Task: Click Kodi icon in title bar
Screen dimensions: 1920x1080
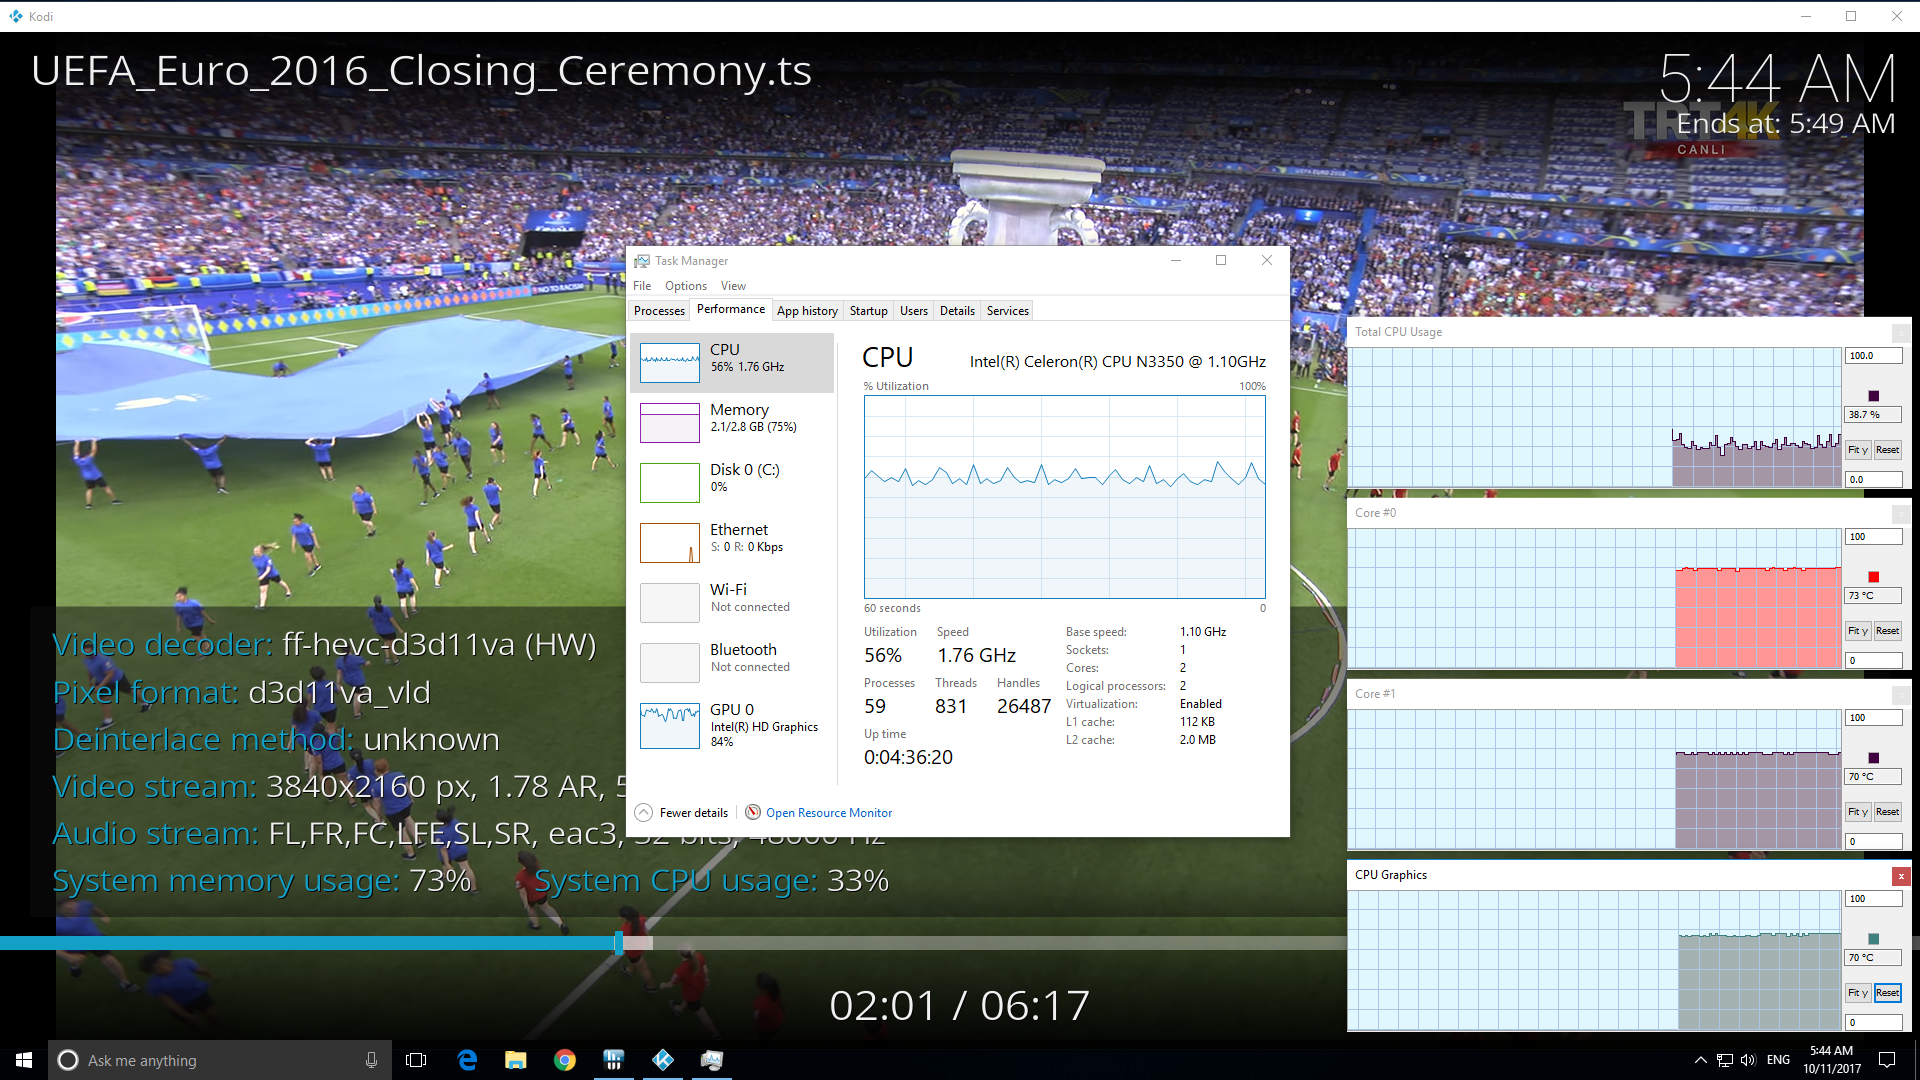Action: click(x=15, y=16)
